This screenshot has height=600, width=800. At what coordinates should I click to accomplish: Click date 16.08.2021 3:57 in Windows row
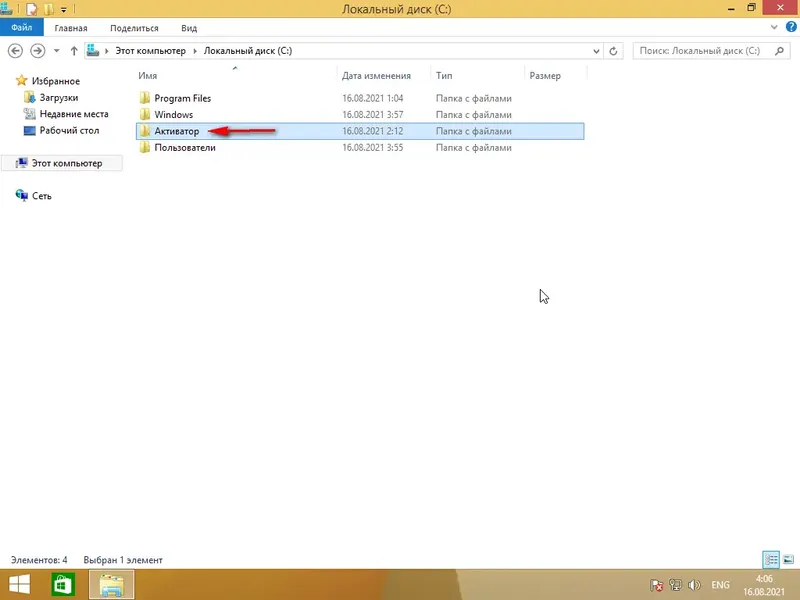click(x=372, y=114)
